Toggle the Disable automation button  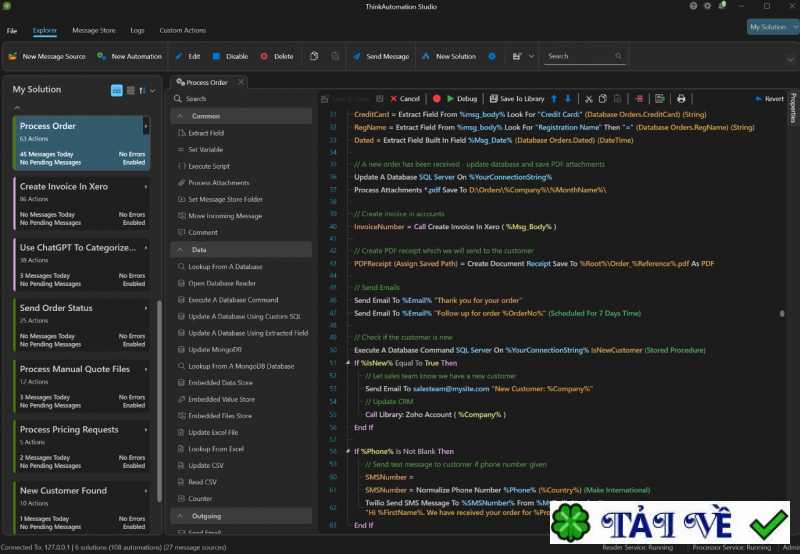pyautogui.click(x=230, y=57)
